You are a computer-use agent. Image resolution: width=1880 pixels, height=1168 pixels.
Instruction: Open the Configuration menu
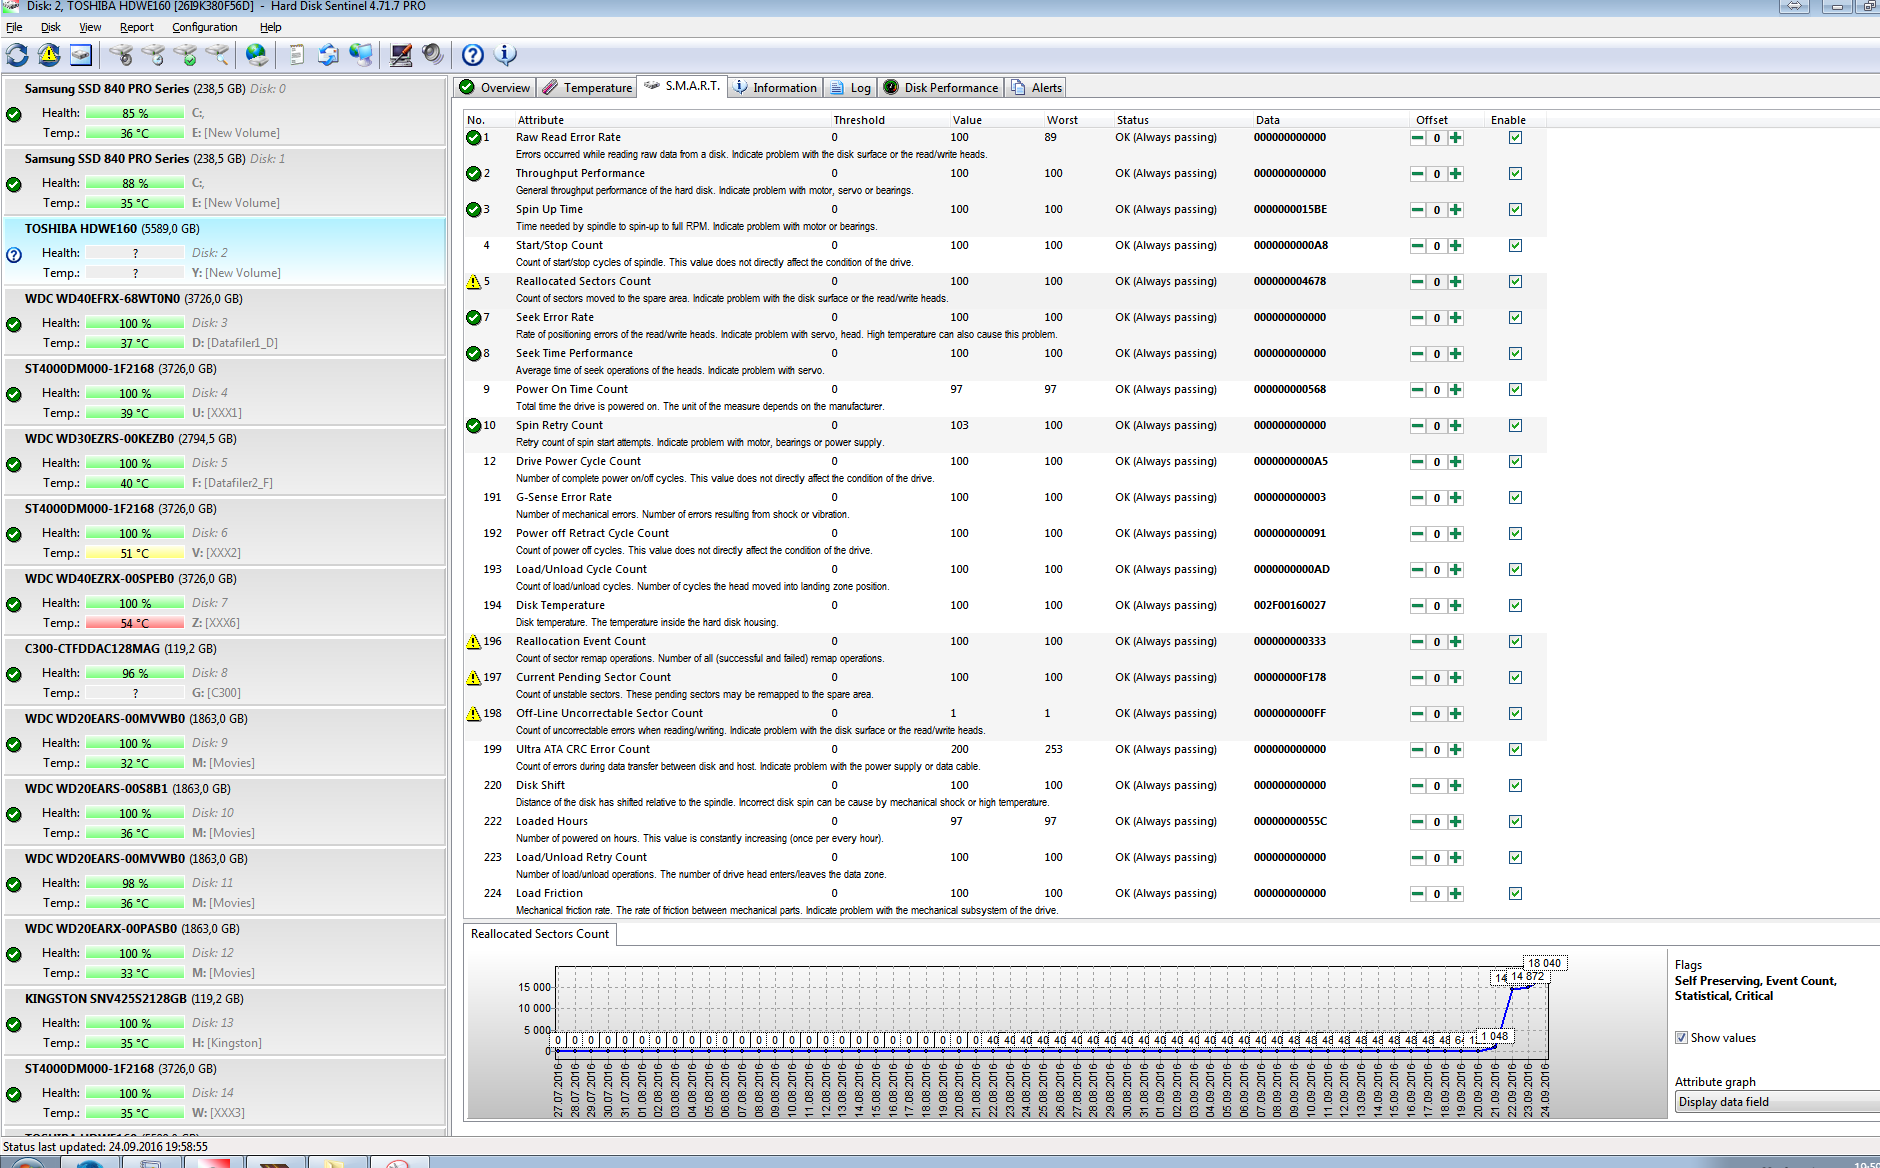click(x=205, y=27)
